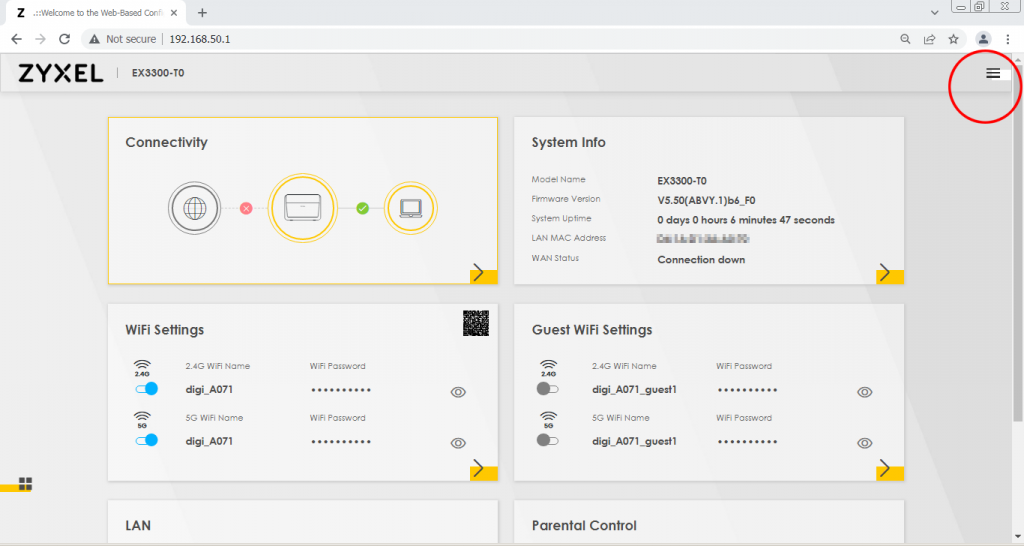Image resolution: width=1024 pixels, height=546 pixels.
Task: Click the WiFi Settings QR code
Action: pos(475,323)
